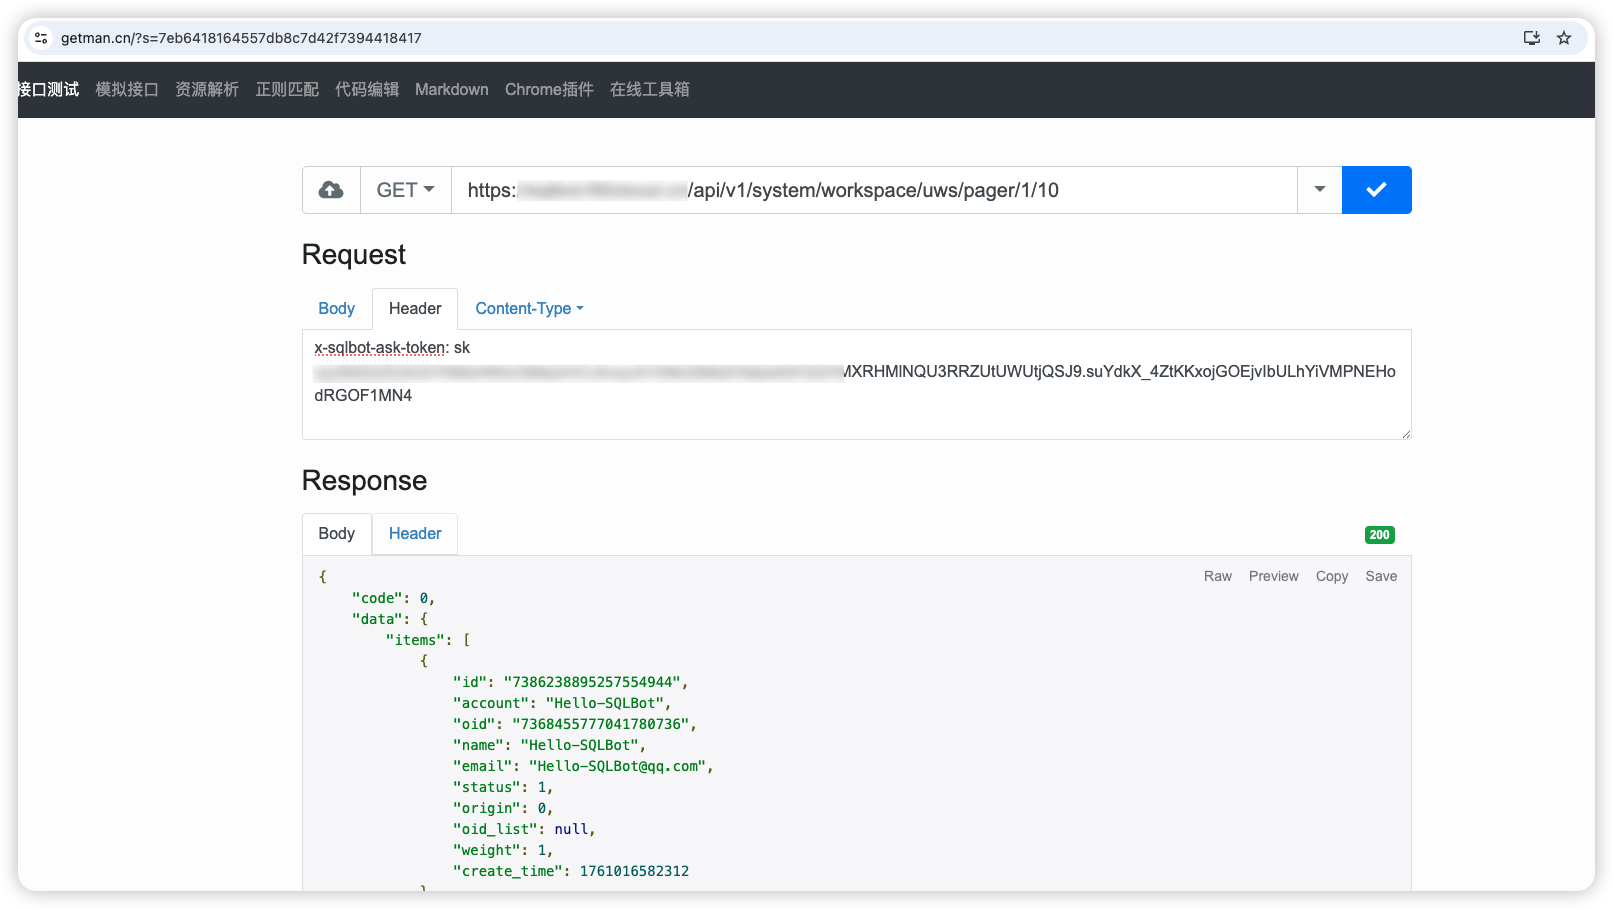Click the cloud import icon beside GET
This screenshot has width=1613, height=909.
[x=330, y=189]
